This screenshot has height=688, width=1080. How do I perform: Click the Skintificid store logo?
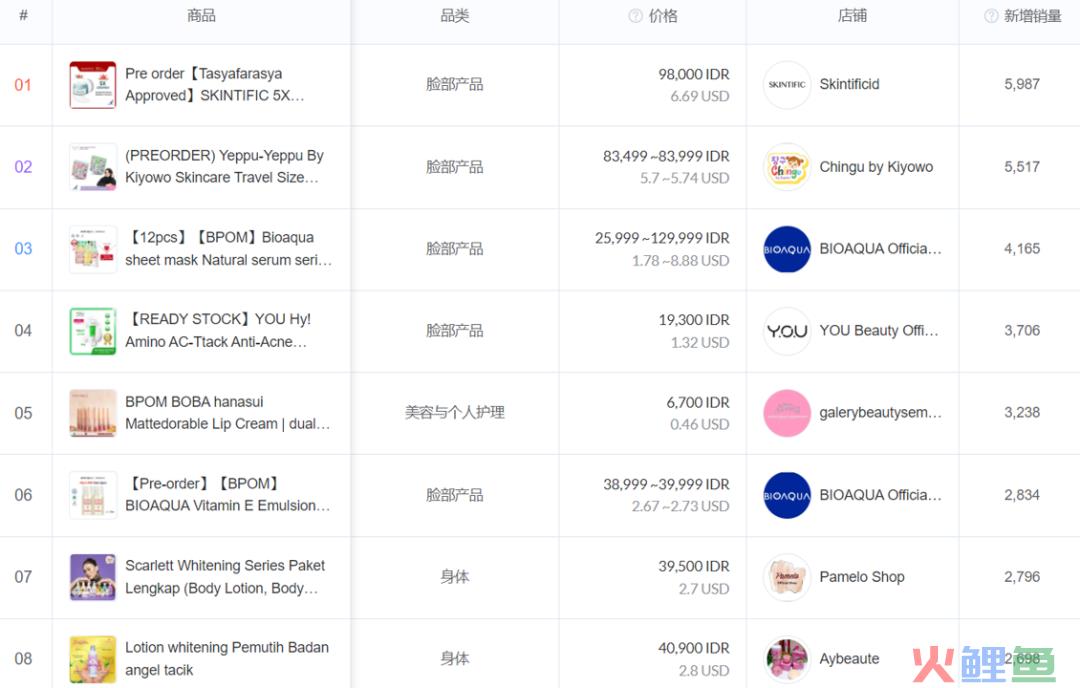[x=787, y=85]
